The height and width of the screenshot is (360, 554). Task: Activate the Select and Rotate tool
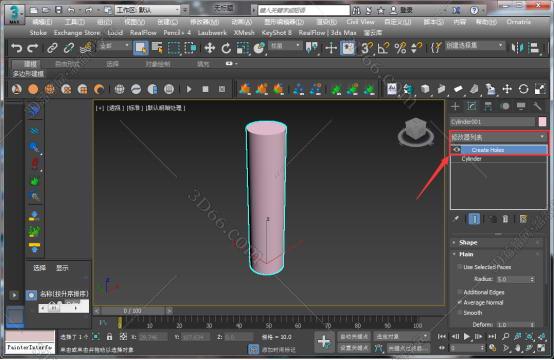[226, 48]
